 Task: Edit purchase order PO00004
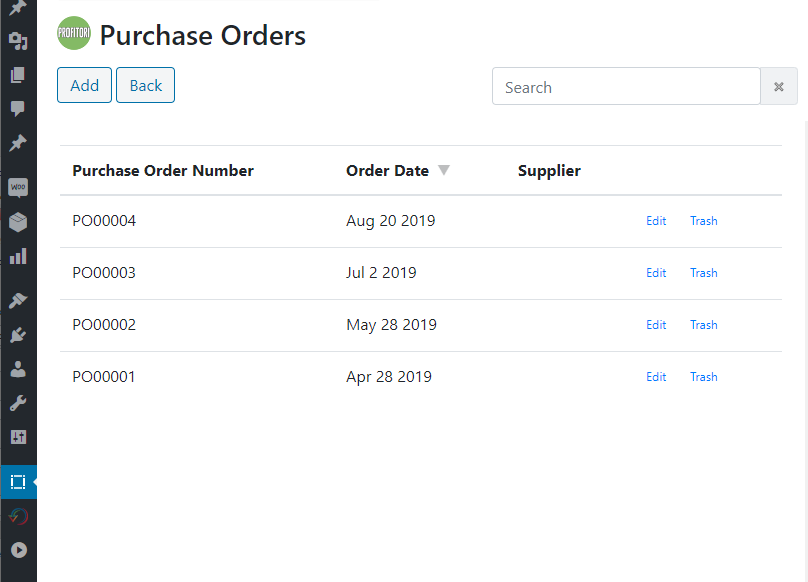(656, 221)
